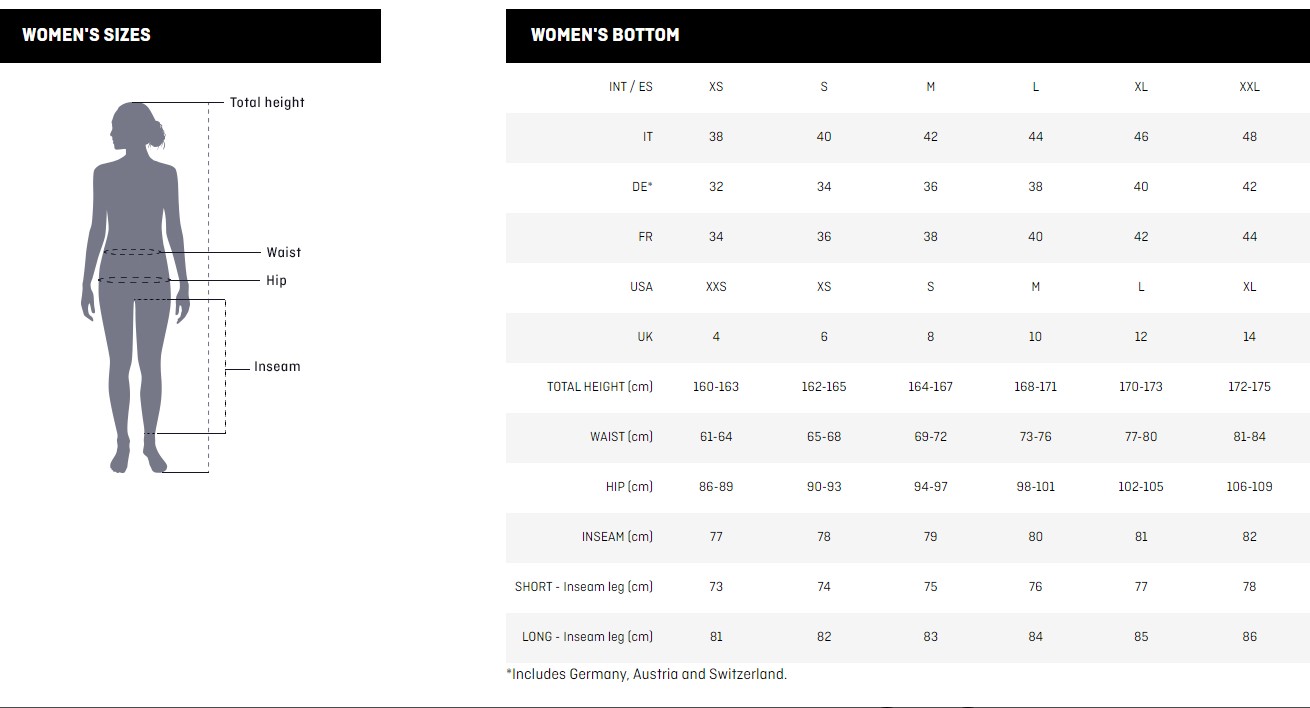Click the 94-97 hip measurement cell
Image resolution: width=1310 pixels, height=708 pixels.
click(930, 487)
